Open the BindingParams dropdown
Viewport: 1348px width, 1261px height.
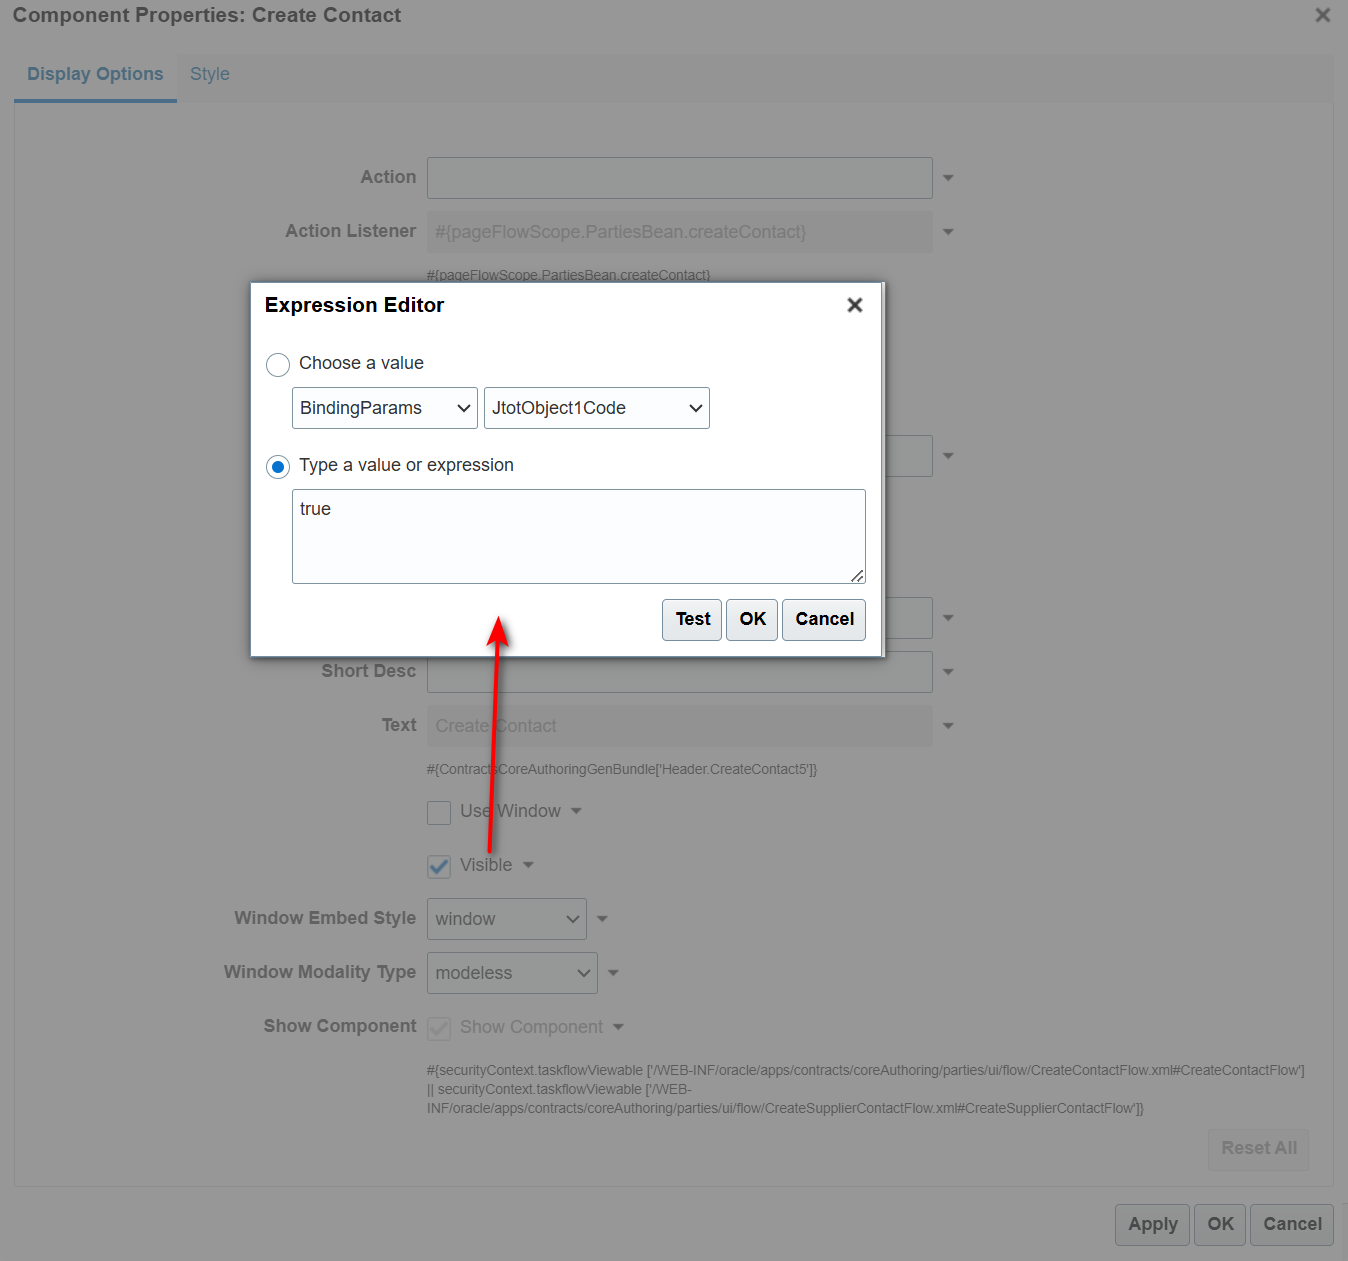coord(385,408)
